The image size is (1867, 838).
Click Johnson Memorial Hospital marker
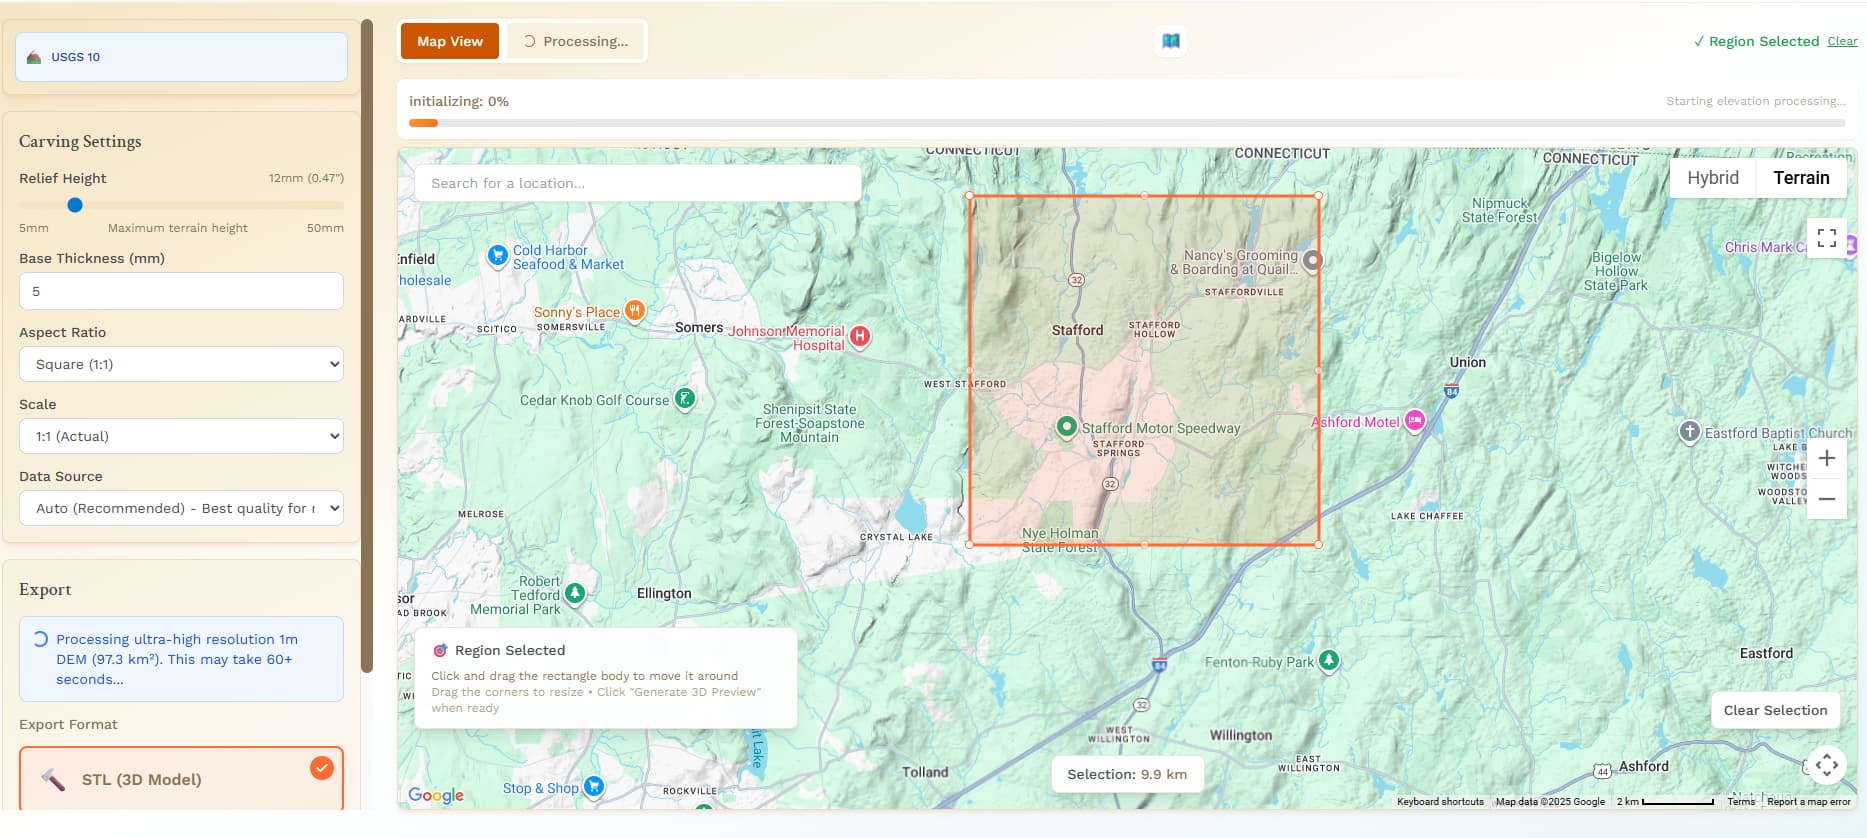859,336
